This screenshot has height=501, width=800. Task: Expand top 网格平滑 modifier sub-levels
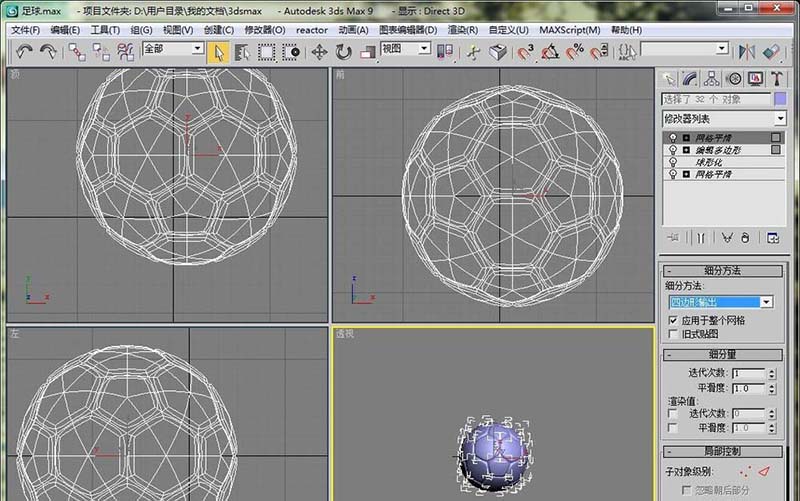click(686, 138)
